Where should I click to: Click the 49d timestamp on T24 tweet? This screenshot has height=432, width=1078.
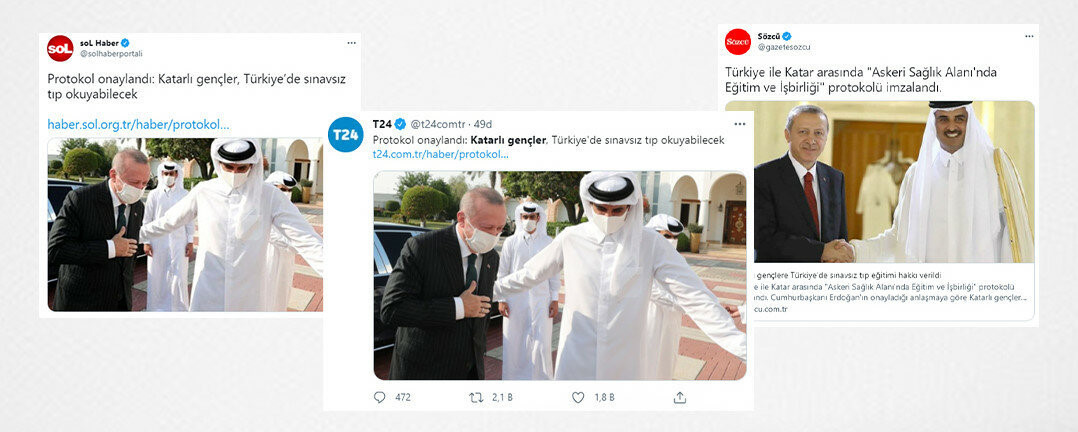pyautogui.click(x=483, y=125)
